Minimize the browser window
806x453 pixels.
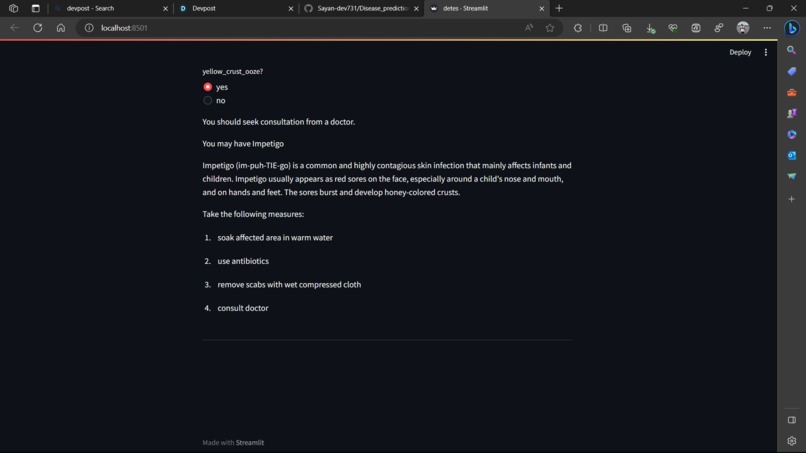tap(745, 8)
